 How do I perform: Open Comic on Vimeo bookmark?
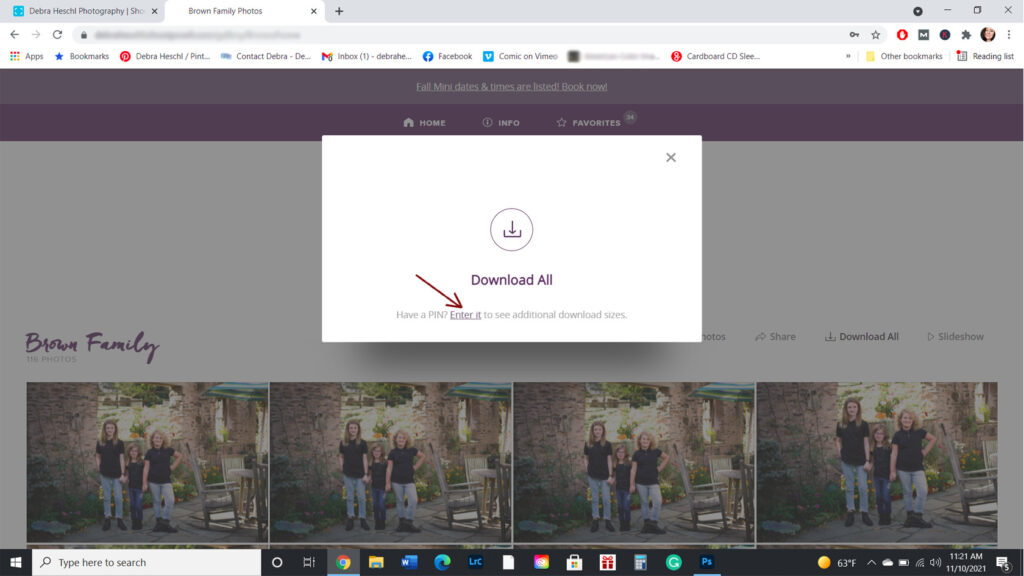coord(520,56)
